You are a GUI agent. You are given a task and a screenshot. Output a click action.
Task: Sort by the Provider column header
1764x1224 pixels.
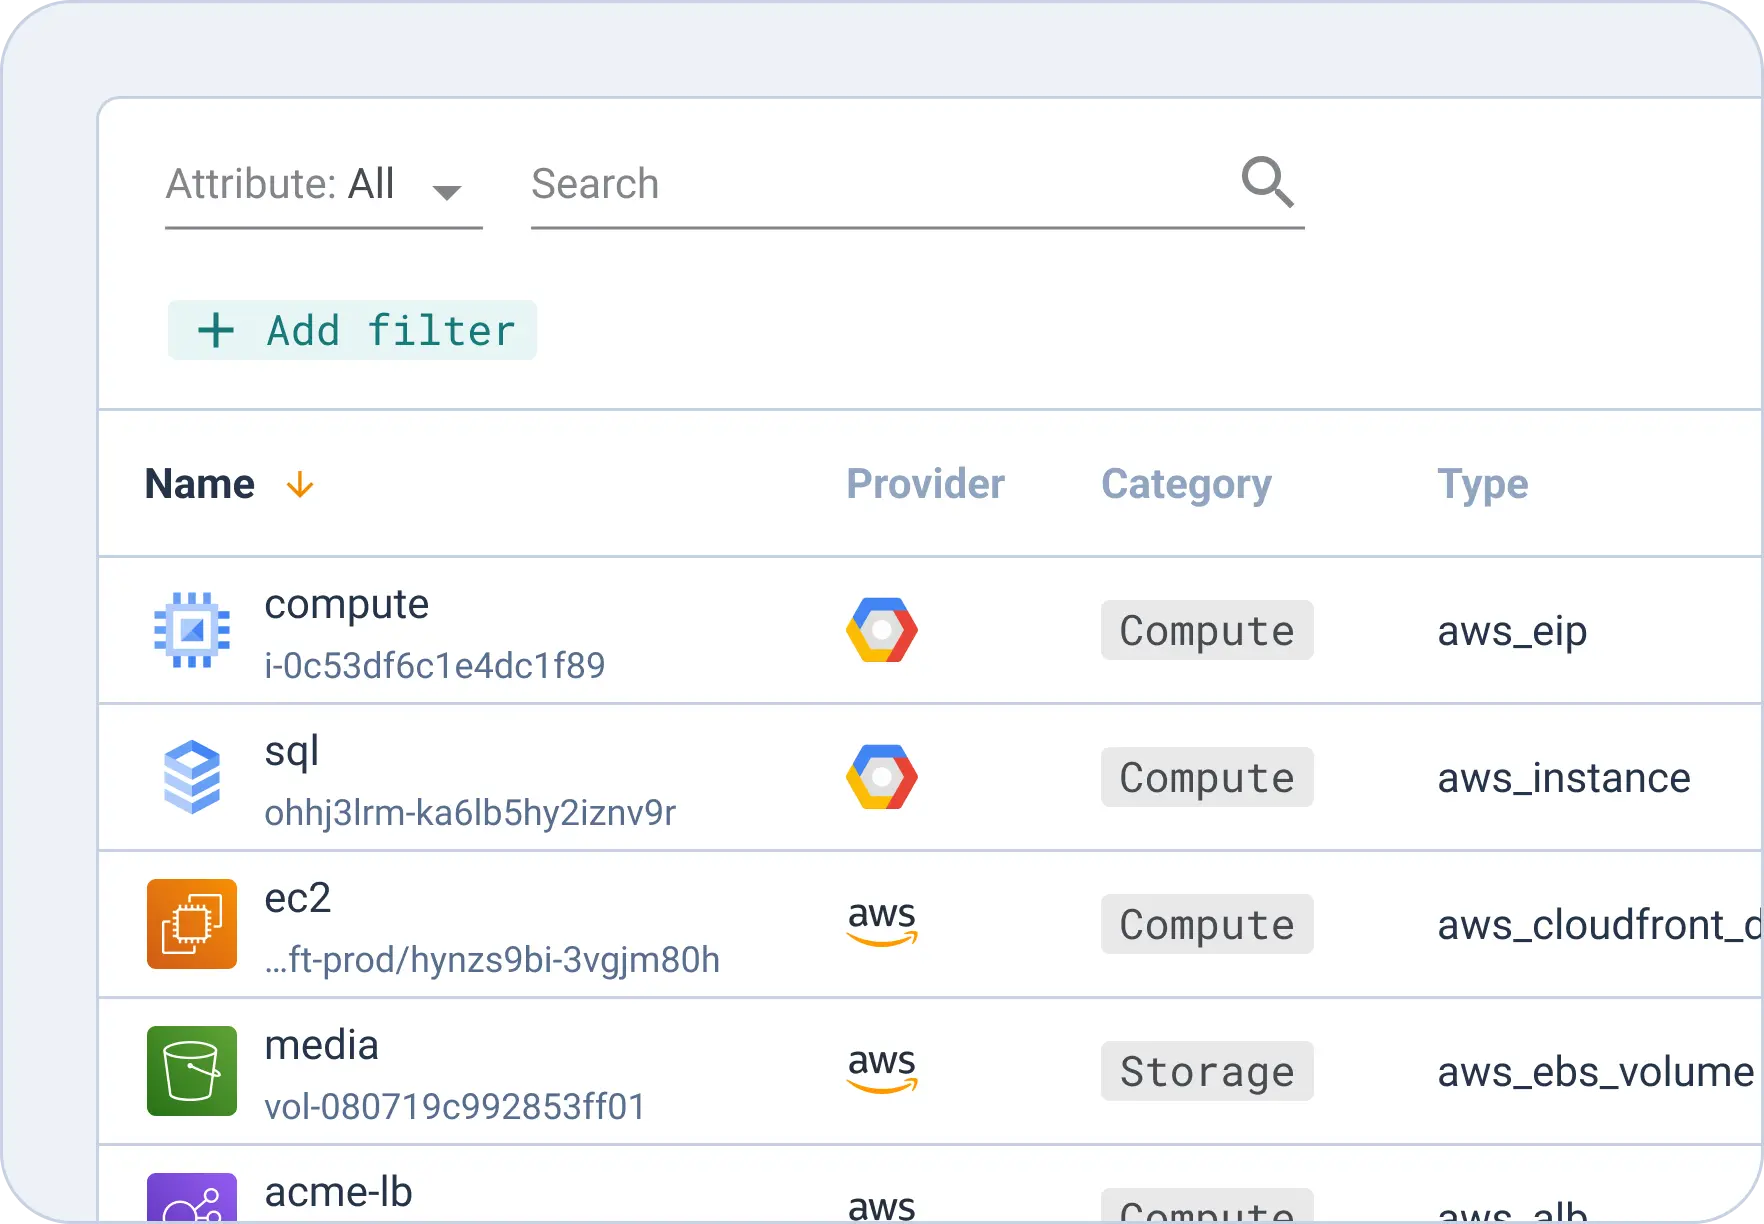(x=925, y=484)
